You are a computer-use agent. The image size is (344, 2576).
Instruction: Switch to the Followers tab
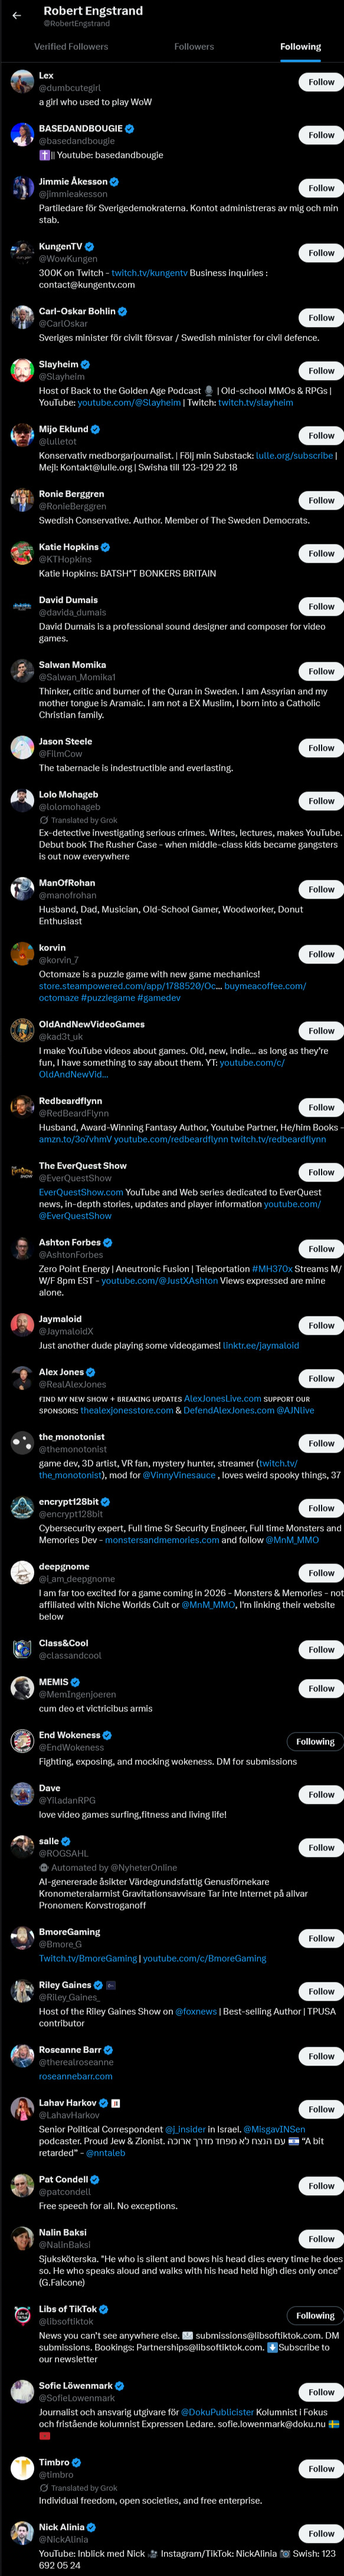(x=194, y=47)
